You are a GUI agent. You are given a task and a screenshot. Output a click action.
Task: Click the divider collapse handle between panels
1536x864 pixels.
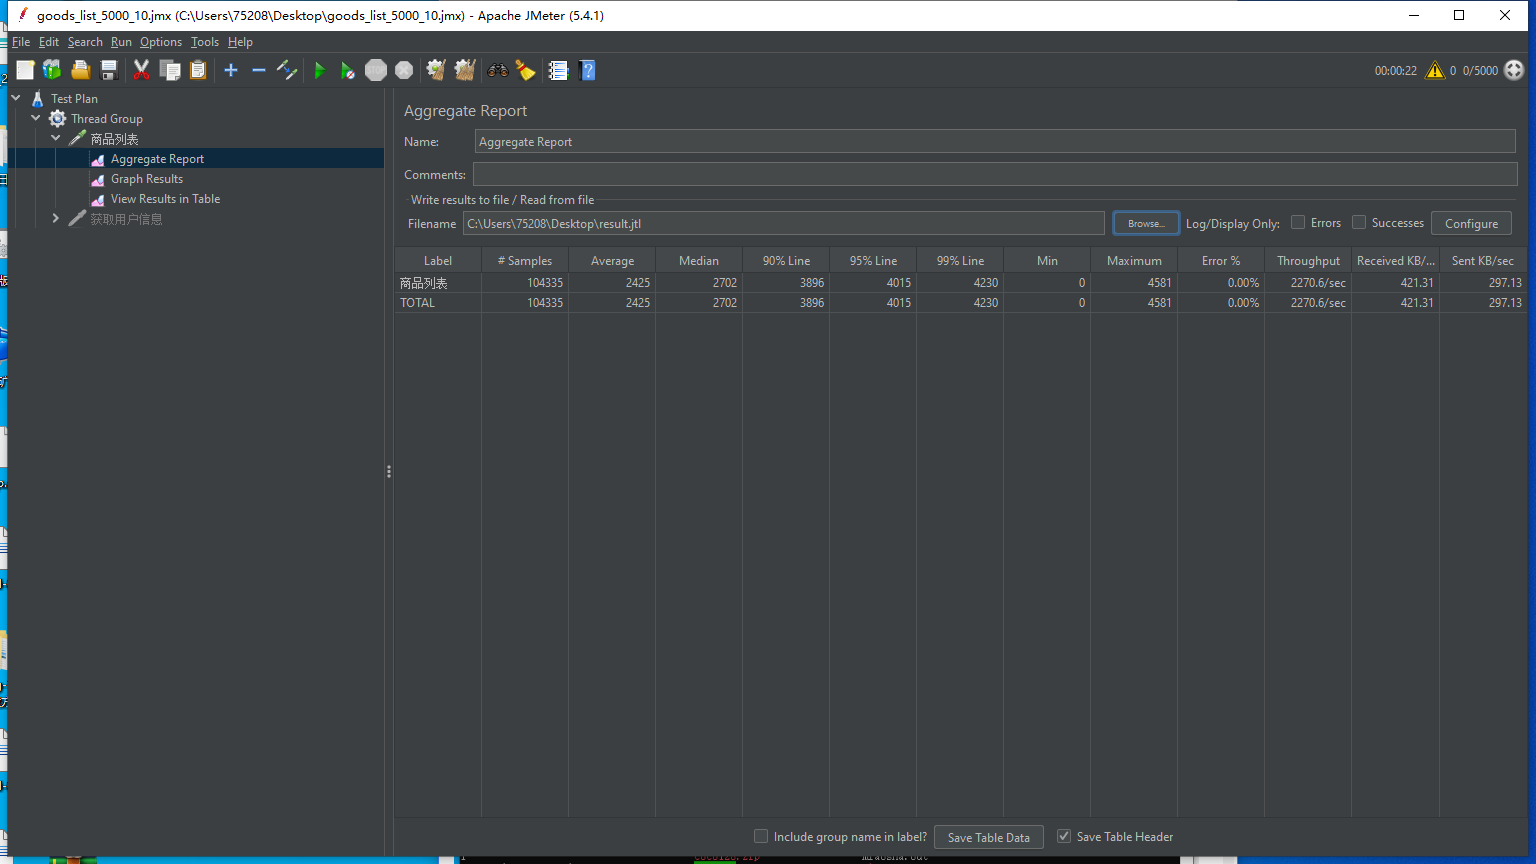click(x=389, y=471)
